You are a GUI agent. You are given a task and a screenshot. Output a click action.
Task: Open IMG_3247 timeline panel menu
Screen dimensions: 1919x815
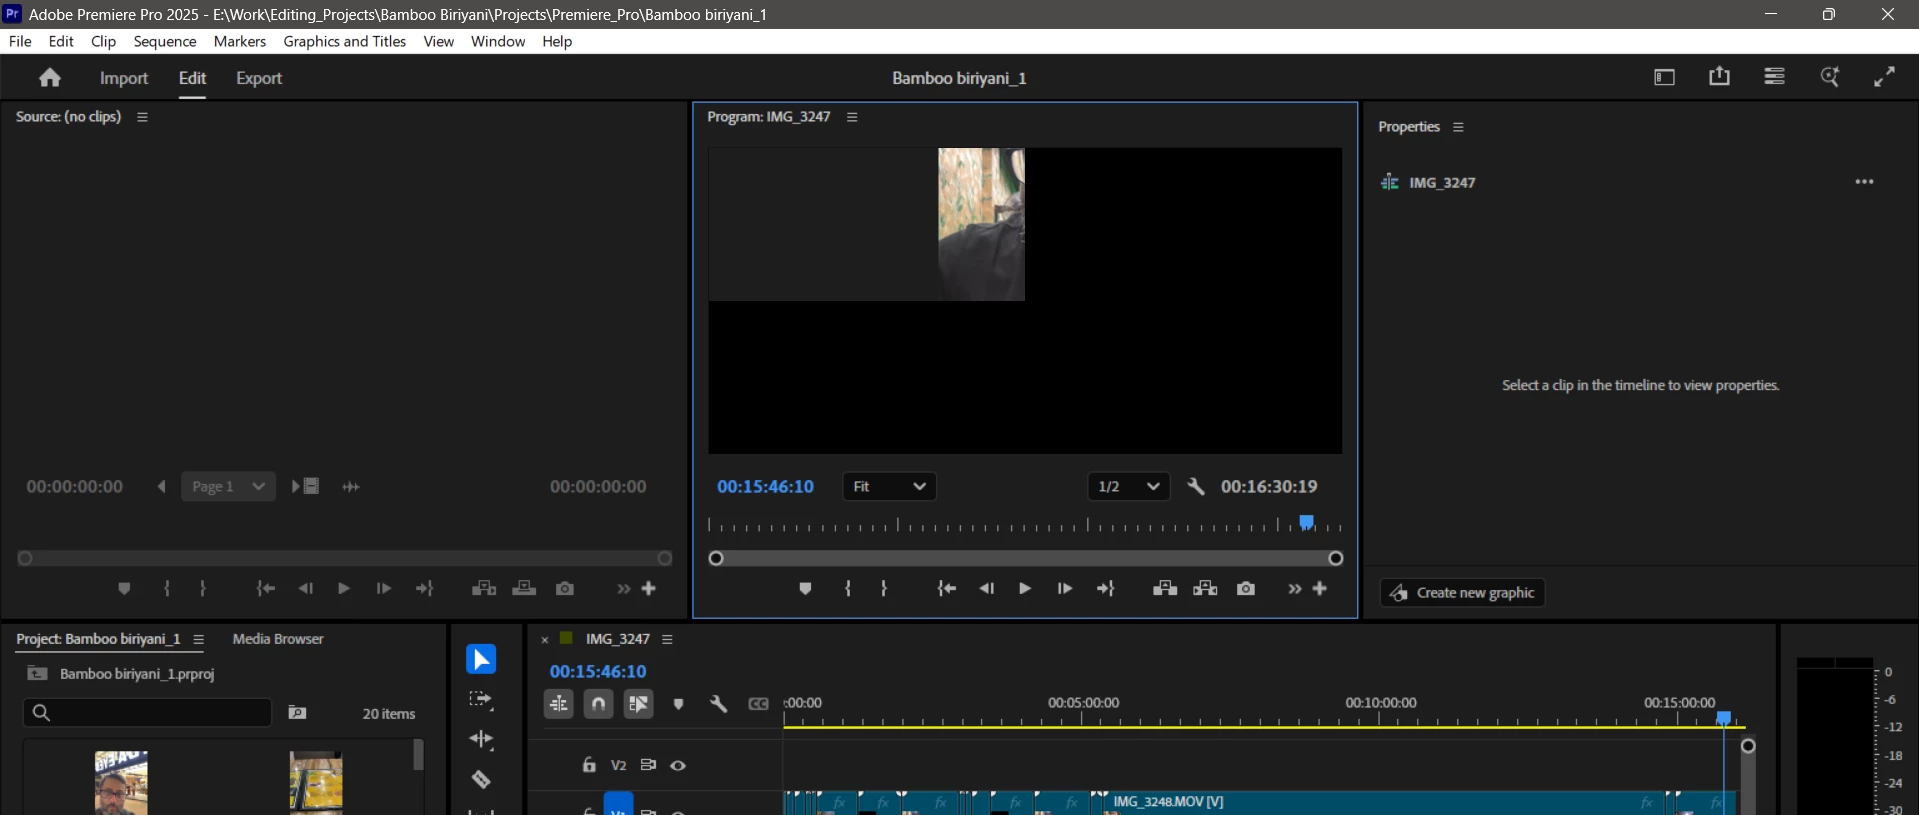click(667, 639)
